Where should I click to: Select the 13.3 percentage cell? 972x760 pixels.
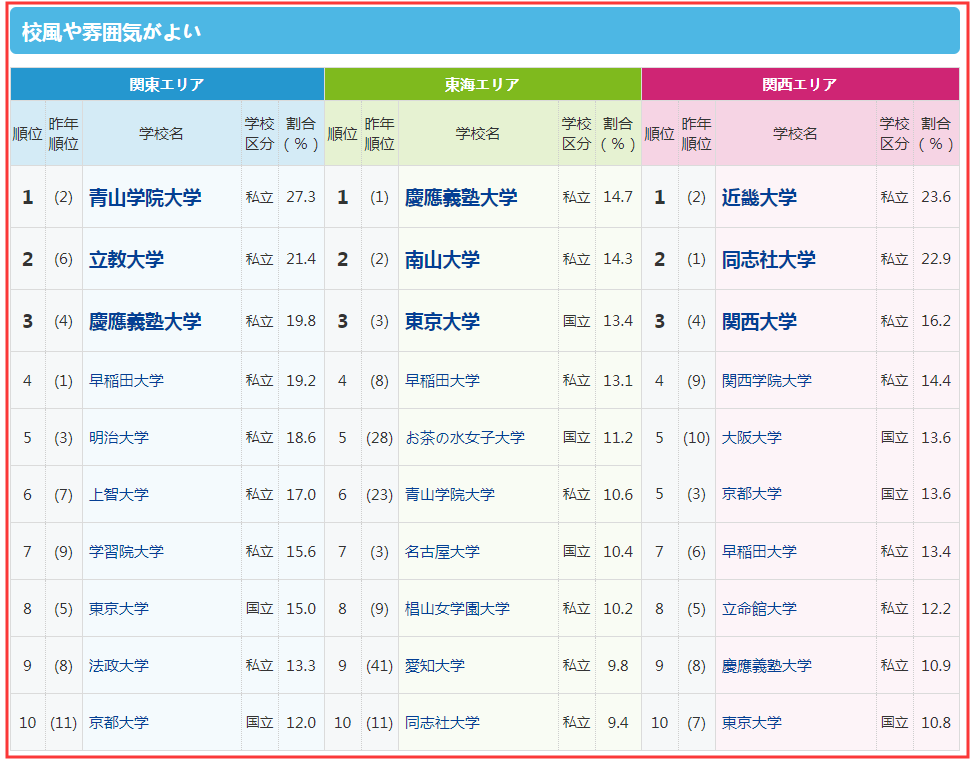(x=301, y=666)
